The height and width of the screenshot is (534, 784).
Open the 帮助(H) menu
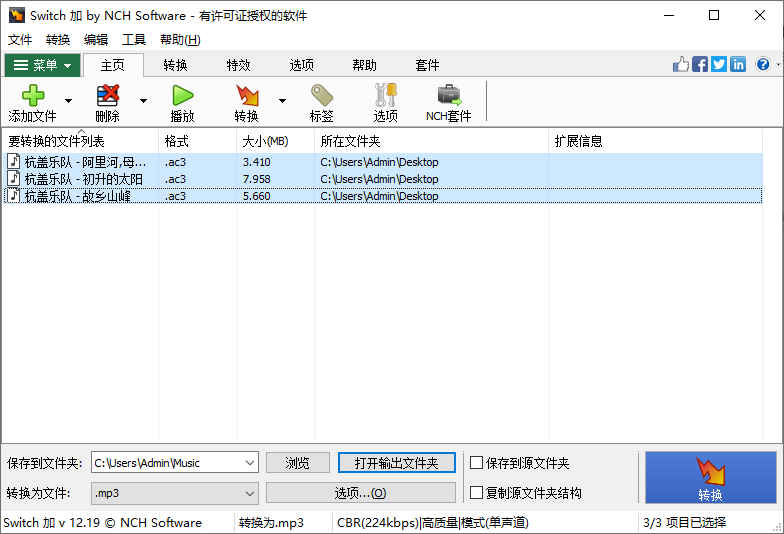point(180,40)
